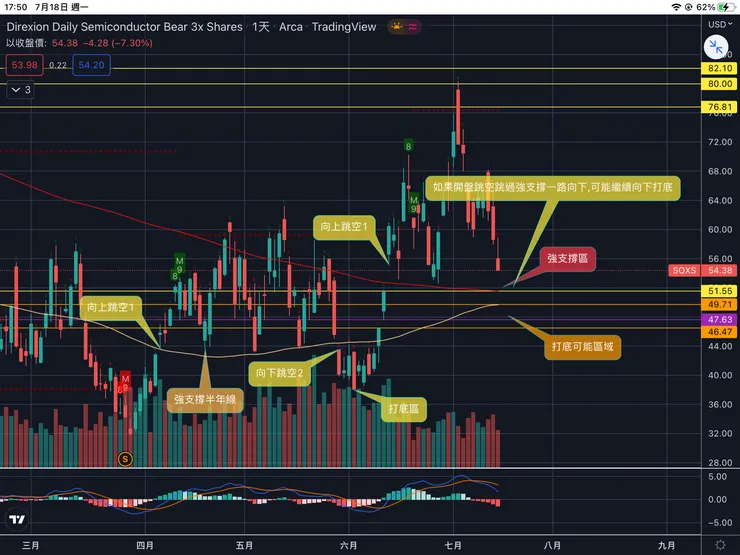The image size is (740, 555).
Task: Select the 1天 interval label
Action: (261, 27)
